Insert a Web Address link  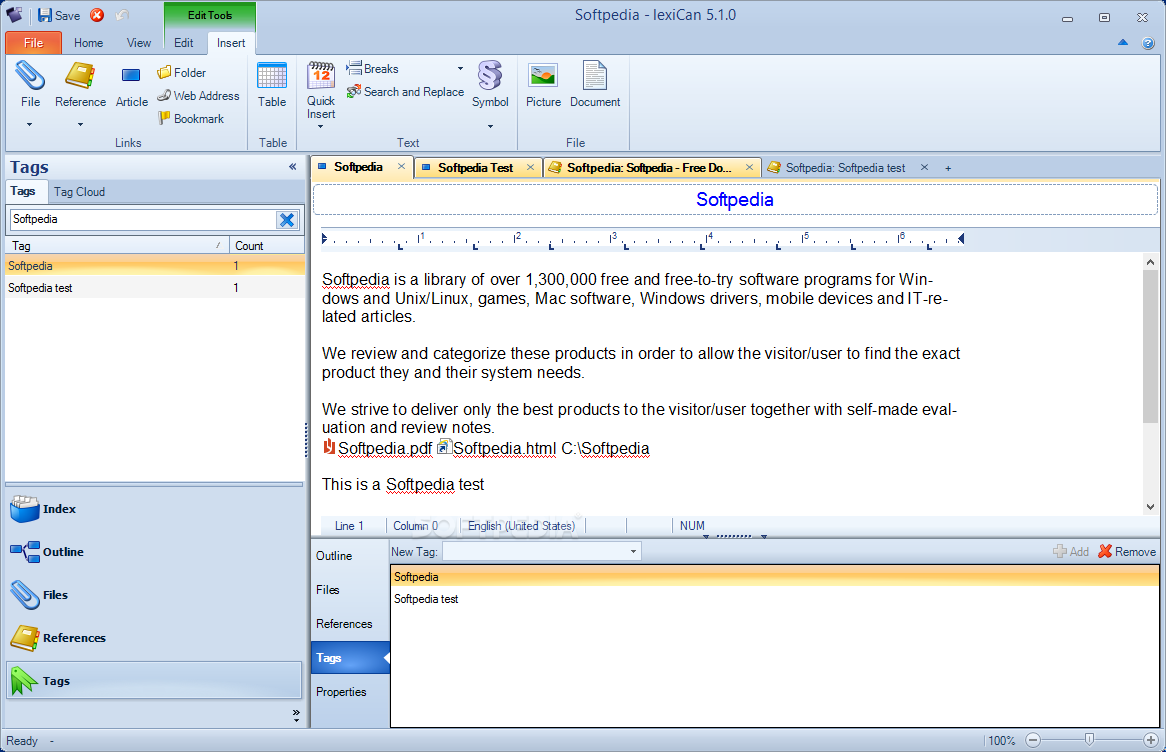(198, 95)
